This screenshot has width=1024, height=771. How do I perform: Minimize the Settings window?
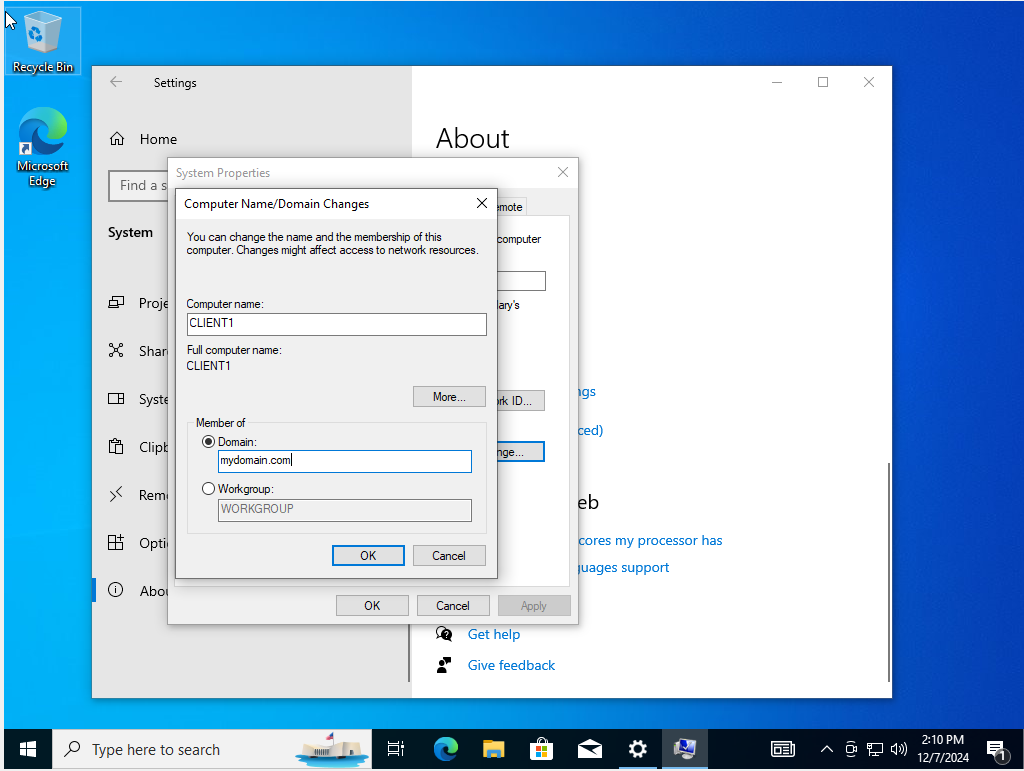point(777,82)
